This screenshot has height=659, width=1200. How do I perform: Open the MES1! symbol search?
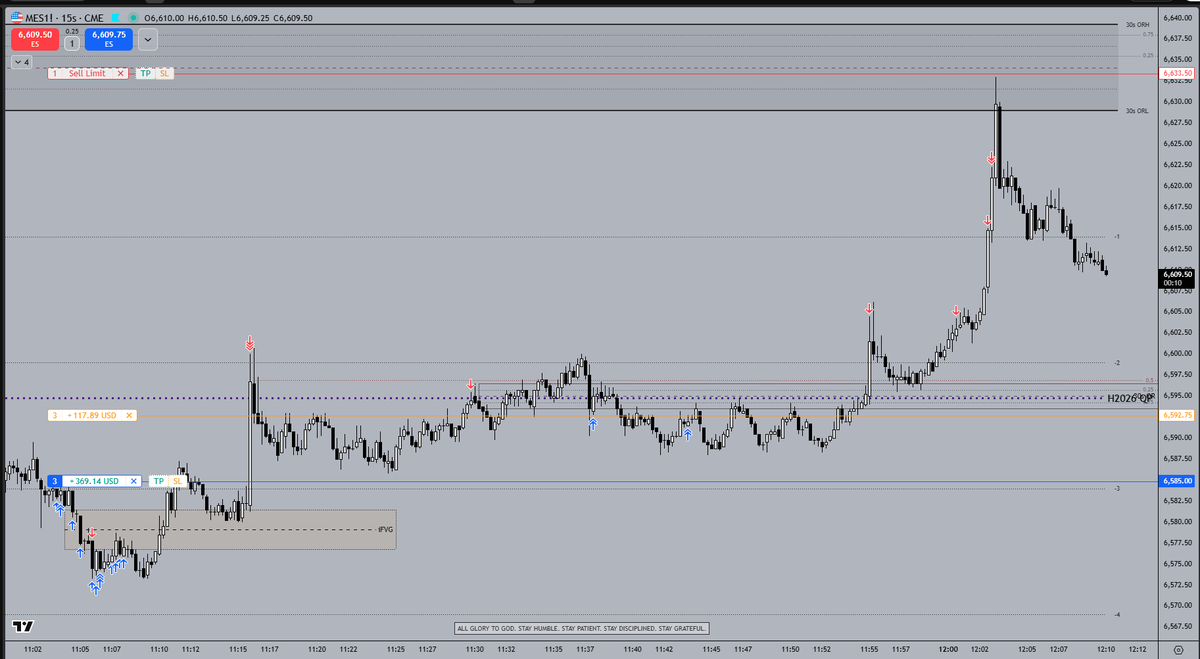coord(42,18)
